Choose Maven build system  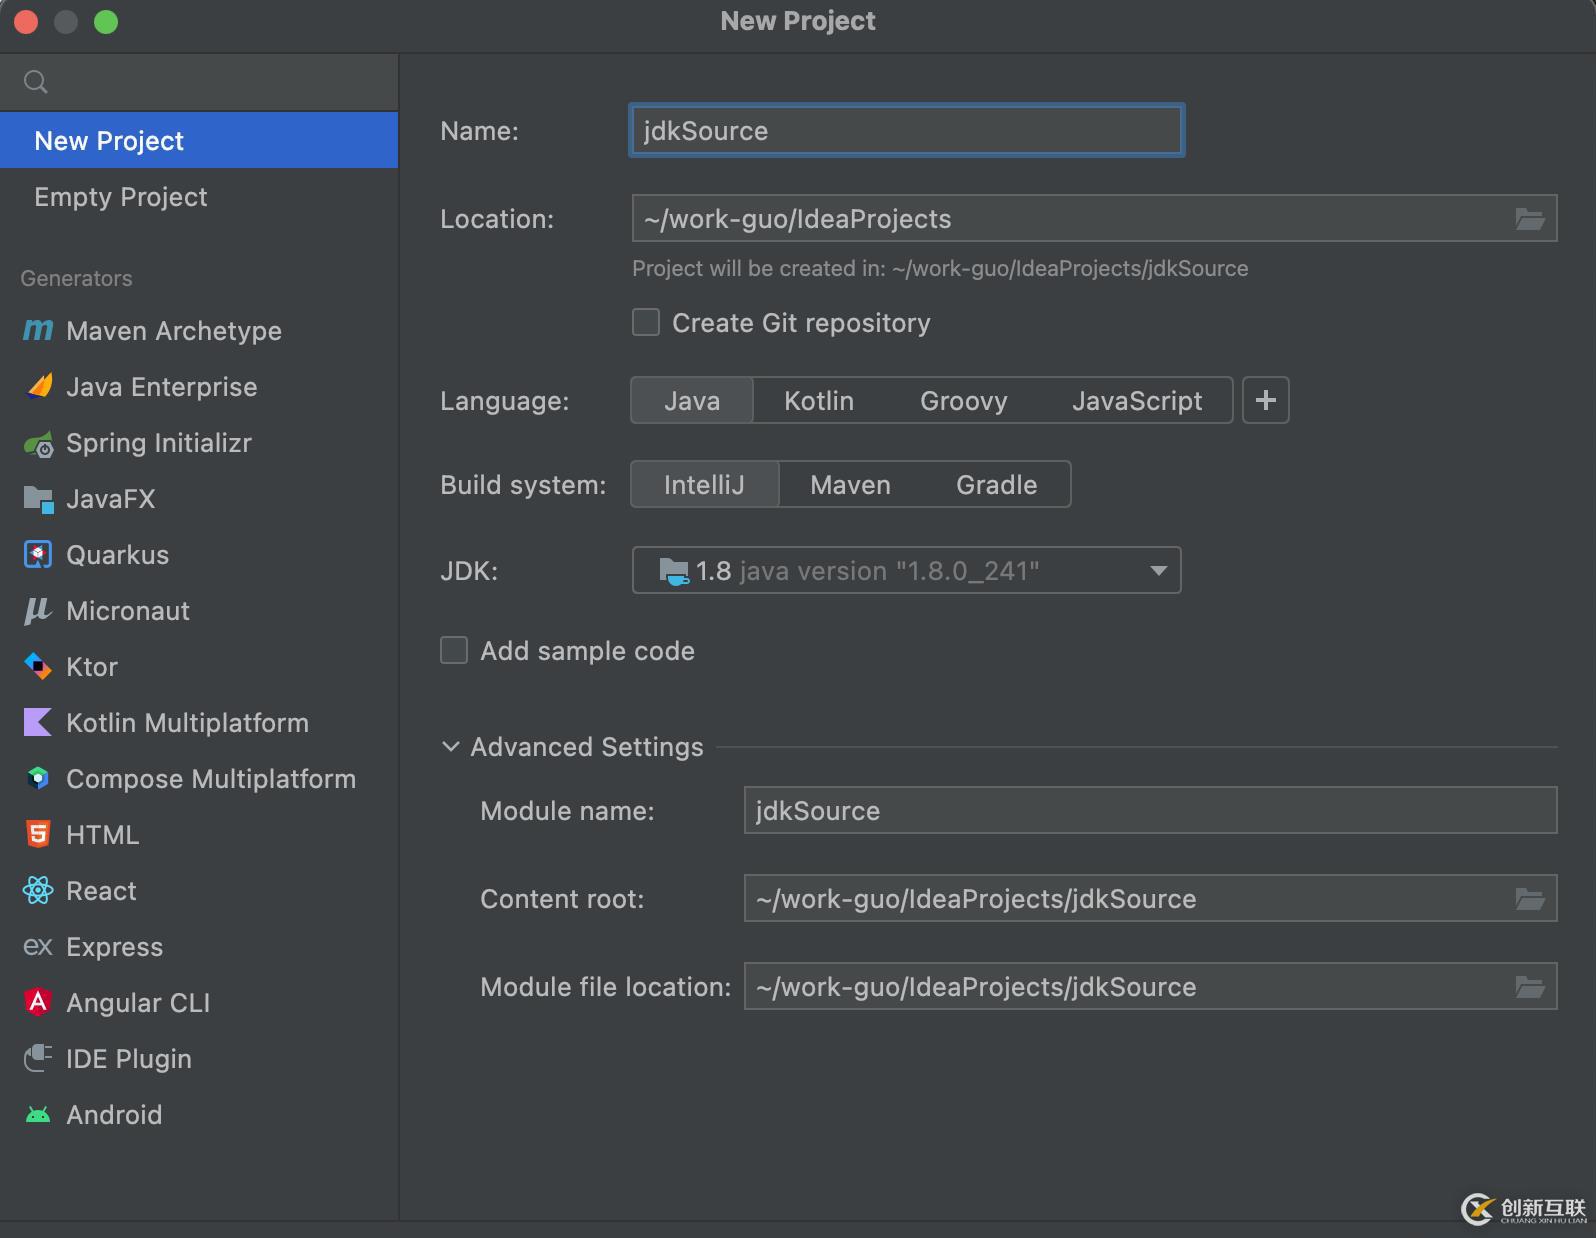click(x=850, y=484)
